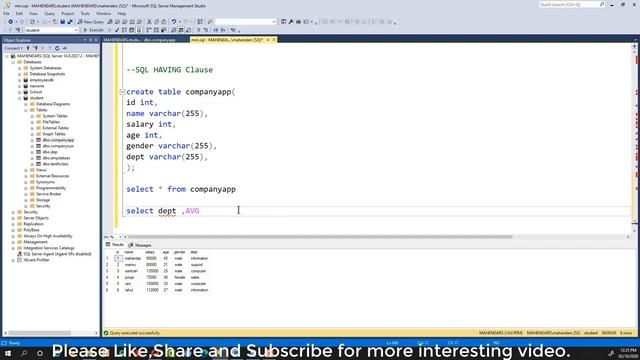
Task: Open the Connect dropdown in Object Explorer
Action: pyautogui.click(x=14, y=48)
